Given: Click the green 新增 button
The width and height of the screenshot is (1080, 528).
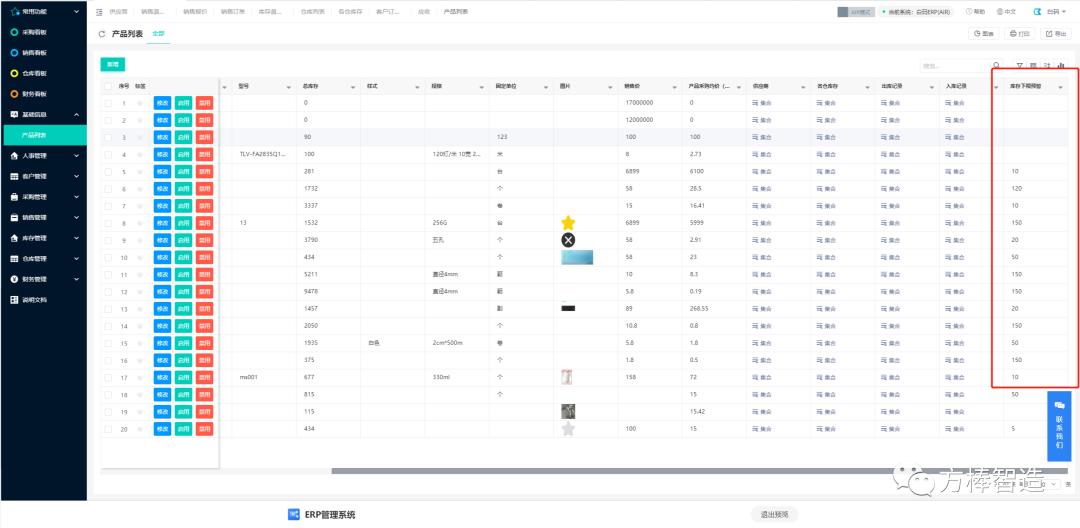Looking at the screenshot, I should (x=112, y=64).
